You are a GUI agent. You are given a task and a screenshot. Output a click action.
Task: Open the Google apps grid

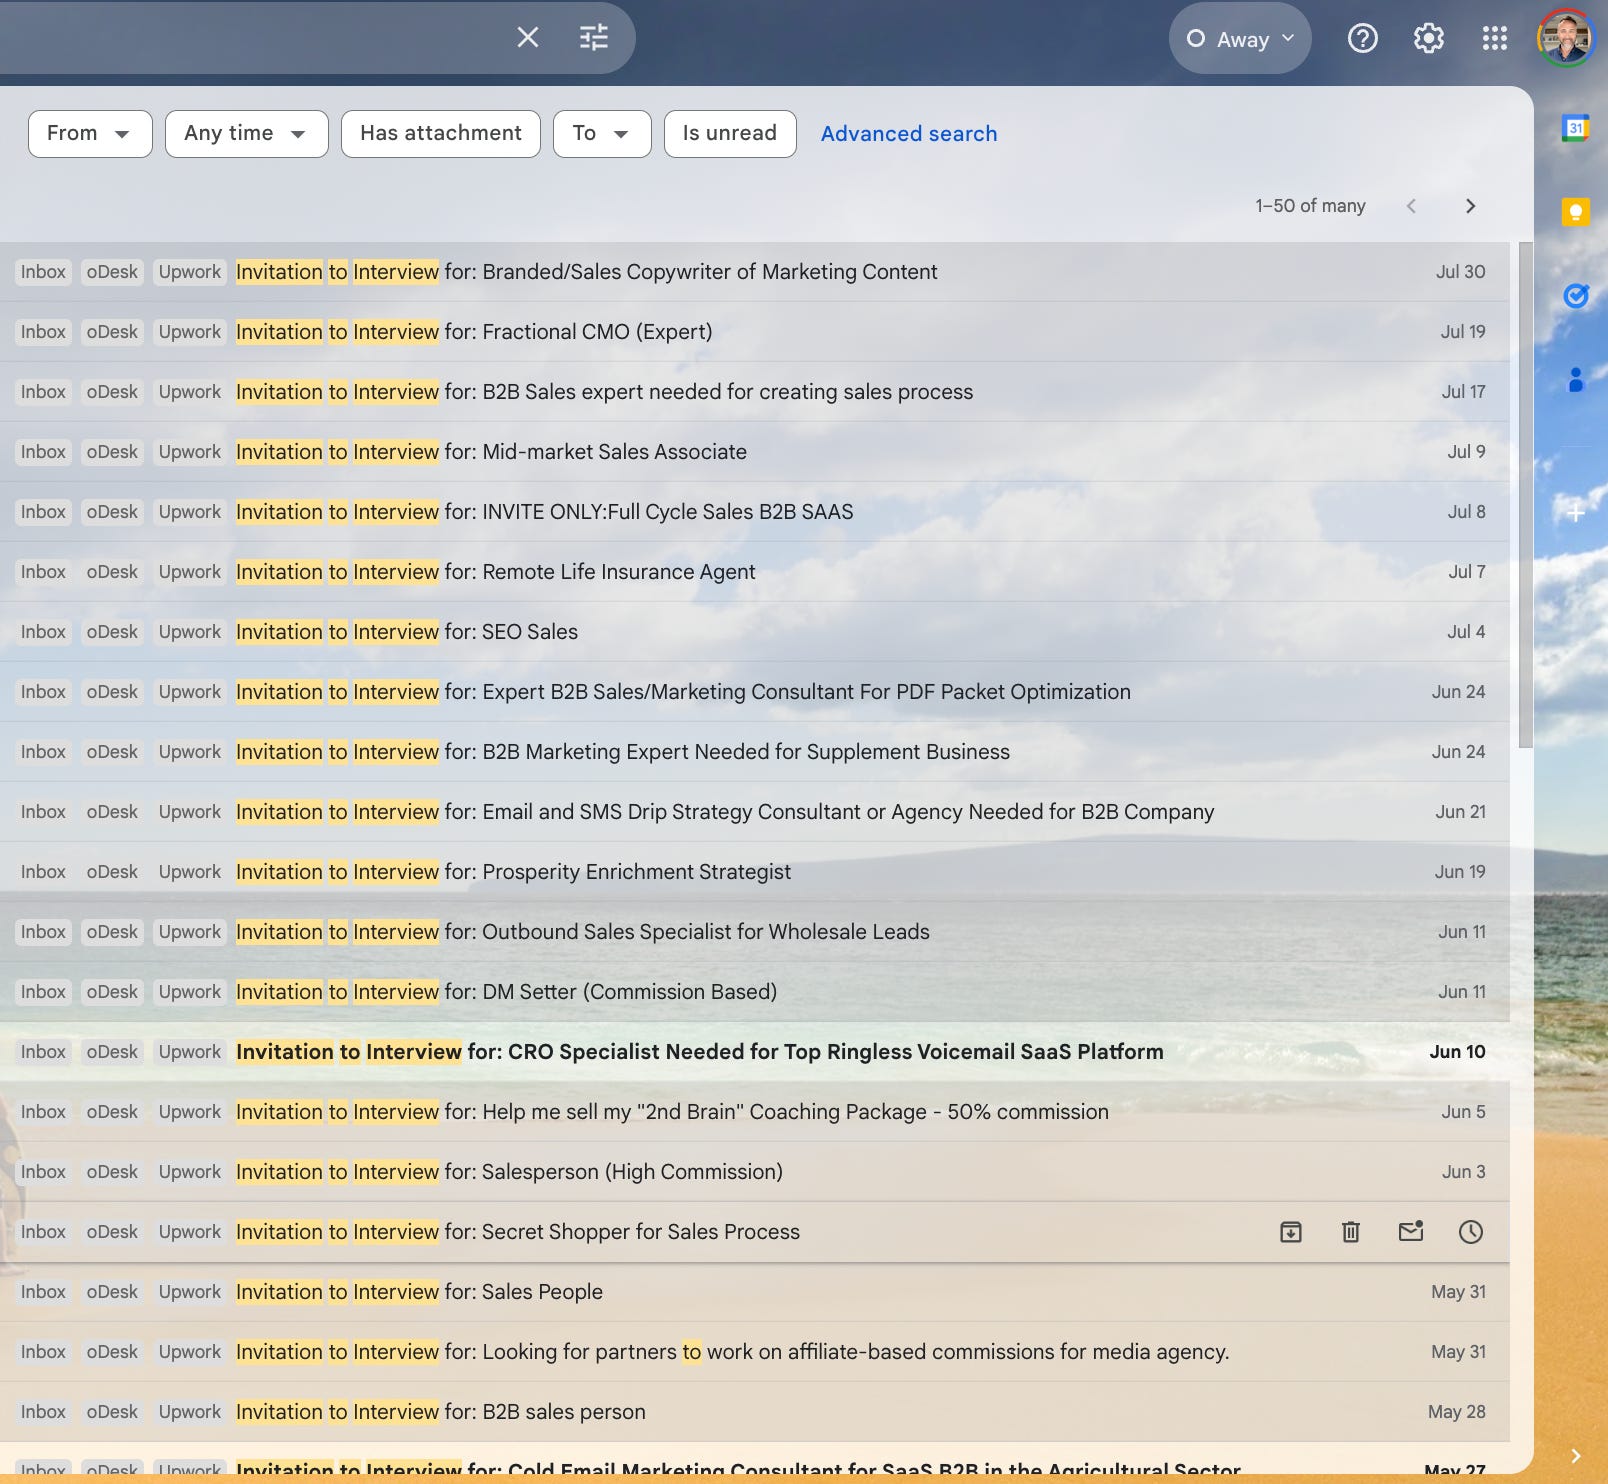(x=1495, y=38)
